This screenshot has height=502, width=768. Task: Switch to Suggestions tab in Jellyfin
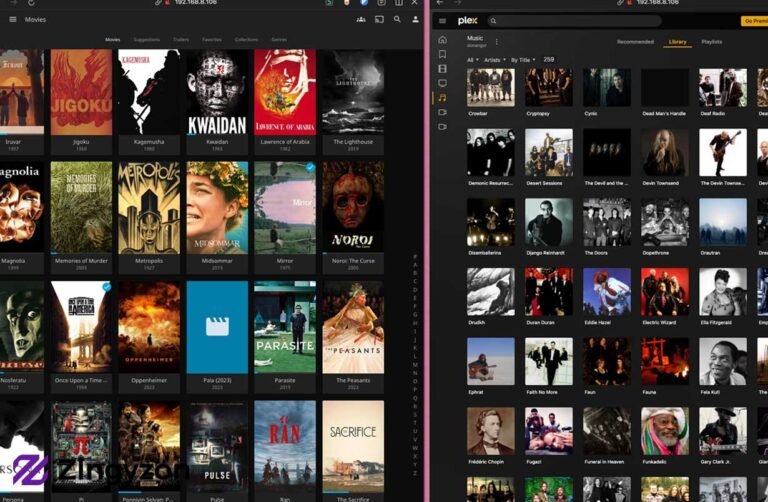(146, 40)
